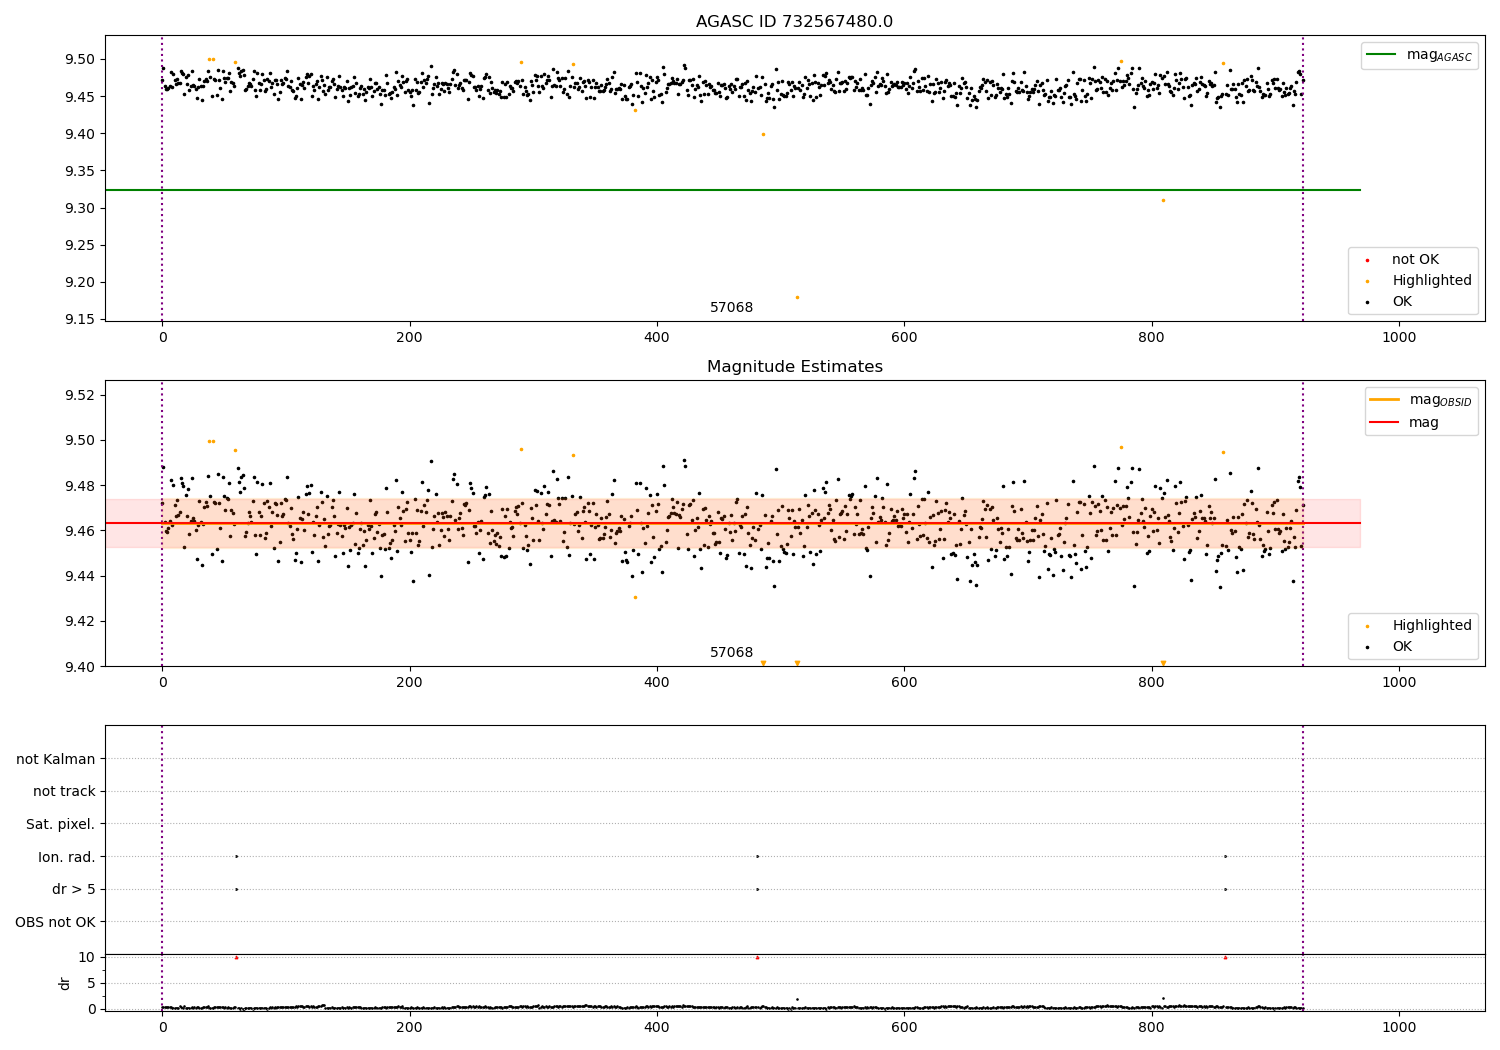
Task: Click the "AGASC ID 732567480.0" plot title
Action: tap(794, 22)
